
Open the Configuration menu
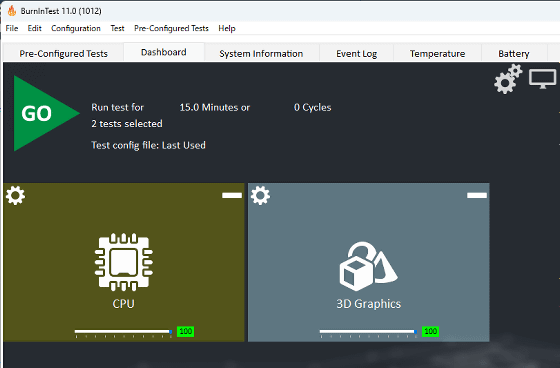point(76,28)
